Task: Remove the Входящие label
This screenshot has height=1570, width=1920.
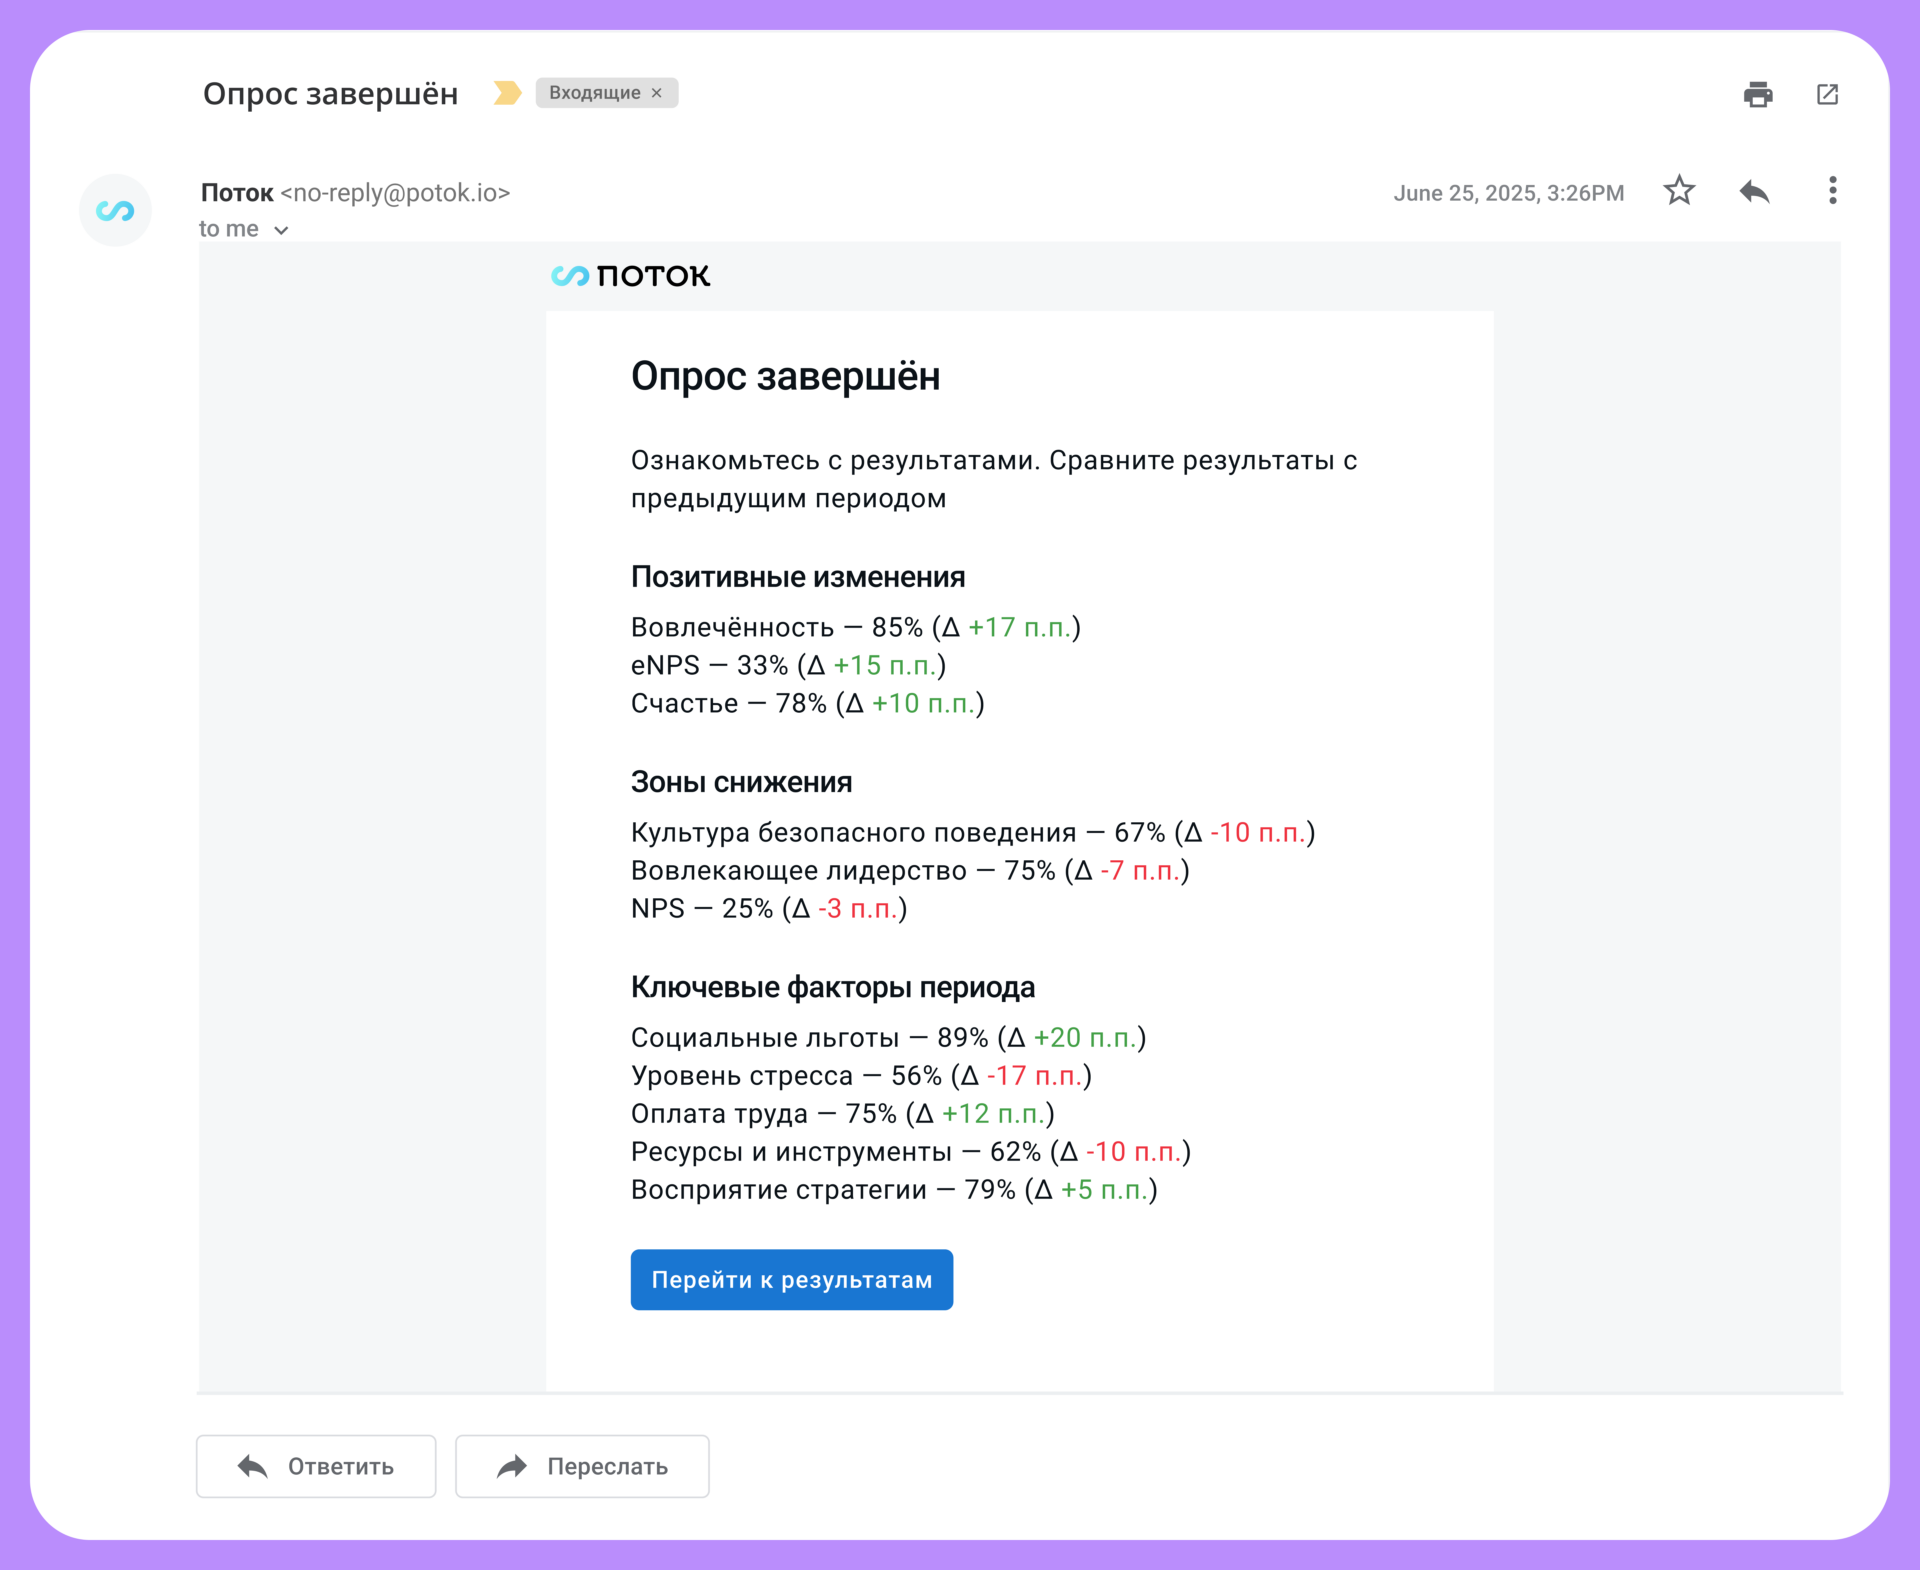Action: point(657,93)
